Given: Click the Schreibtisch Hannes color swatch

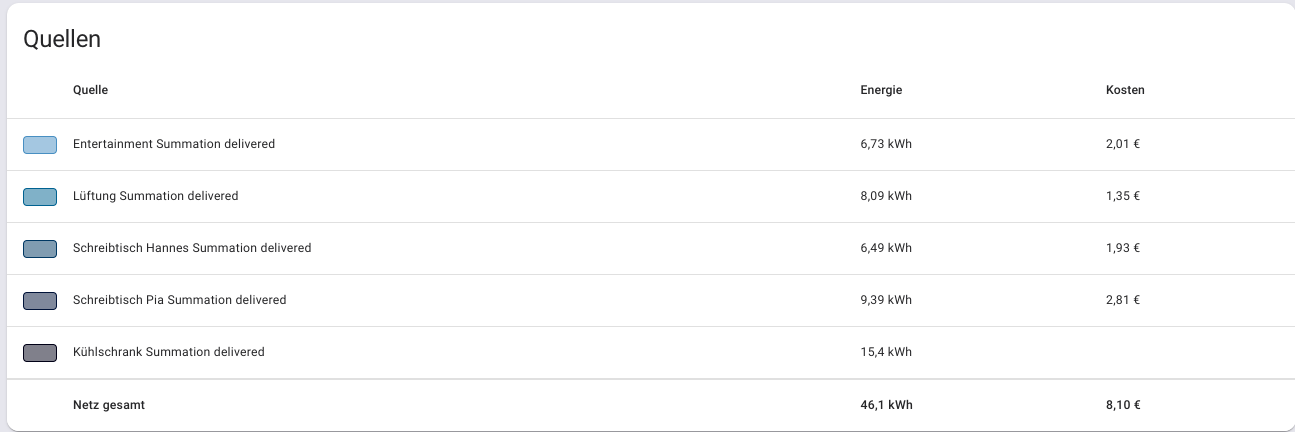Looking at the screenshot, I should (40, 249).
